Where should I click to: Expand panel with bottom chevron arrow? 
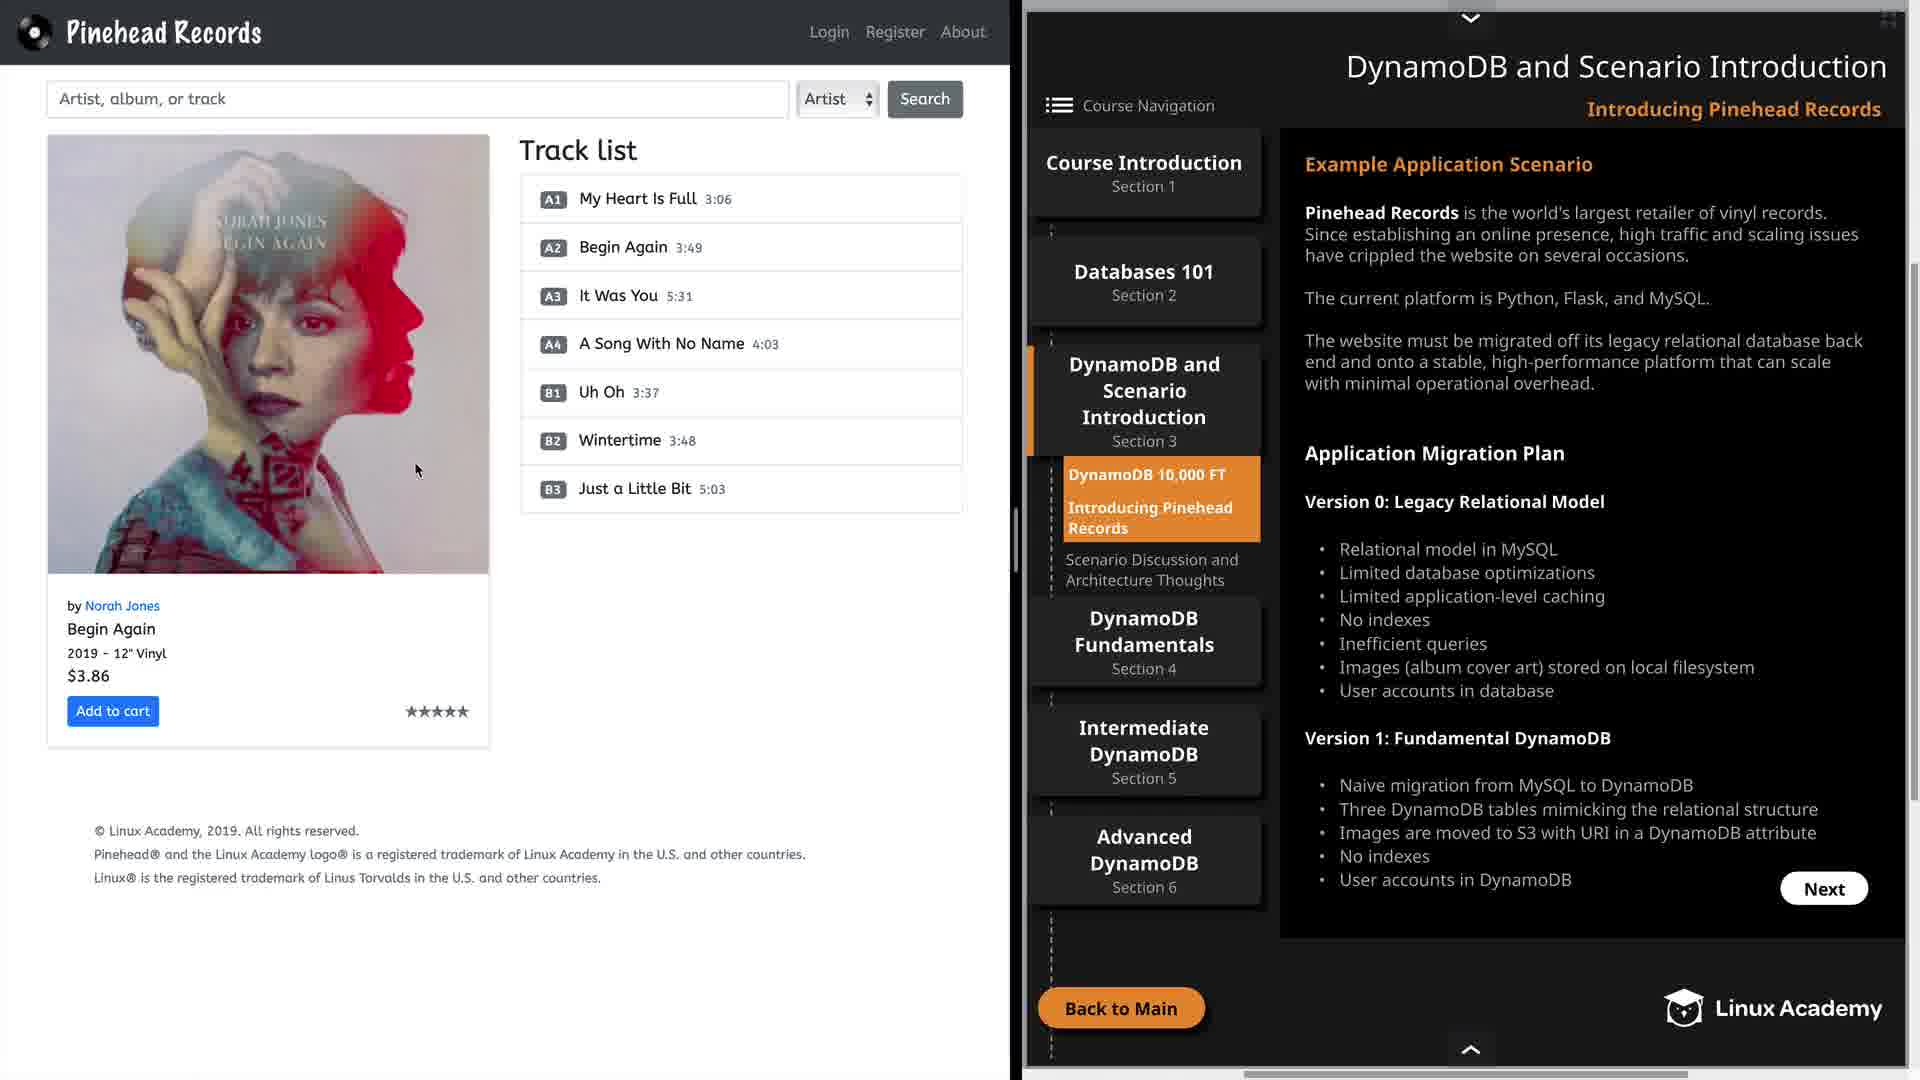pos(1470,1049)
